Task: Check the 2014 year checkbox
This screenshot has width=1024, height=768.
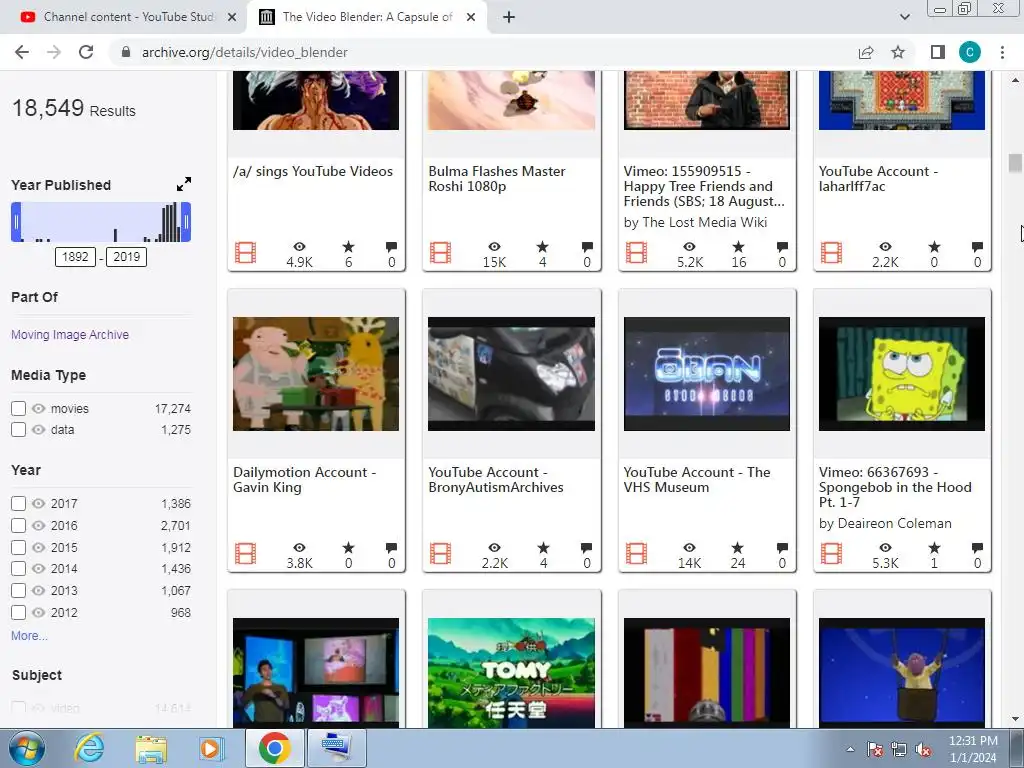Action: pyautogui.click(x=18, y=568)
